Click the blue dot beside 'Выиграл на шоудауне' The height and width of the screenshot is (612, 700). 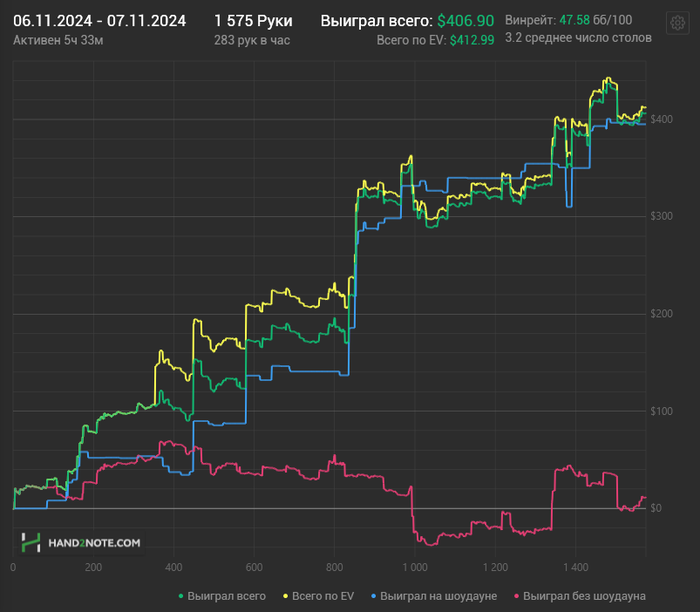374,596
